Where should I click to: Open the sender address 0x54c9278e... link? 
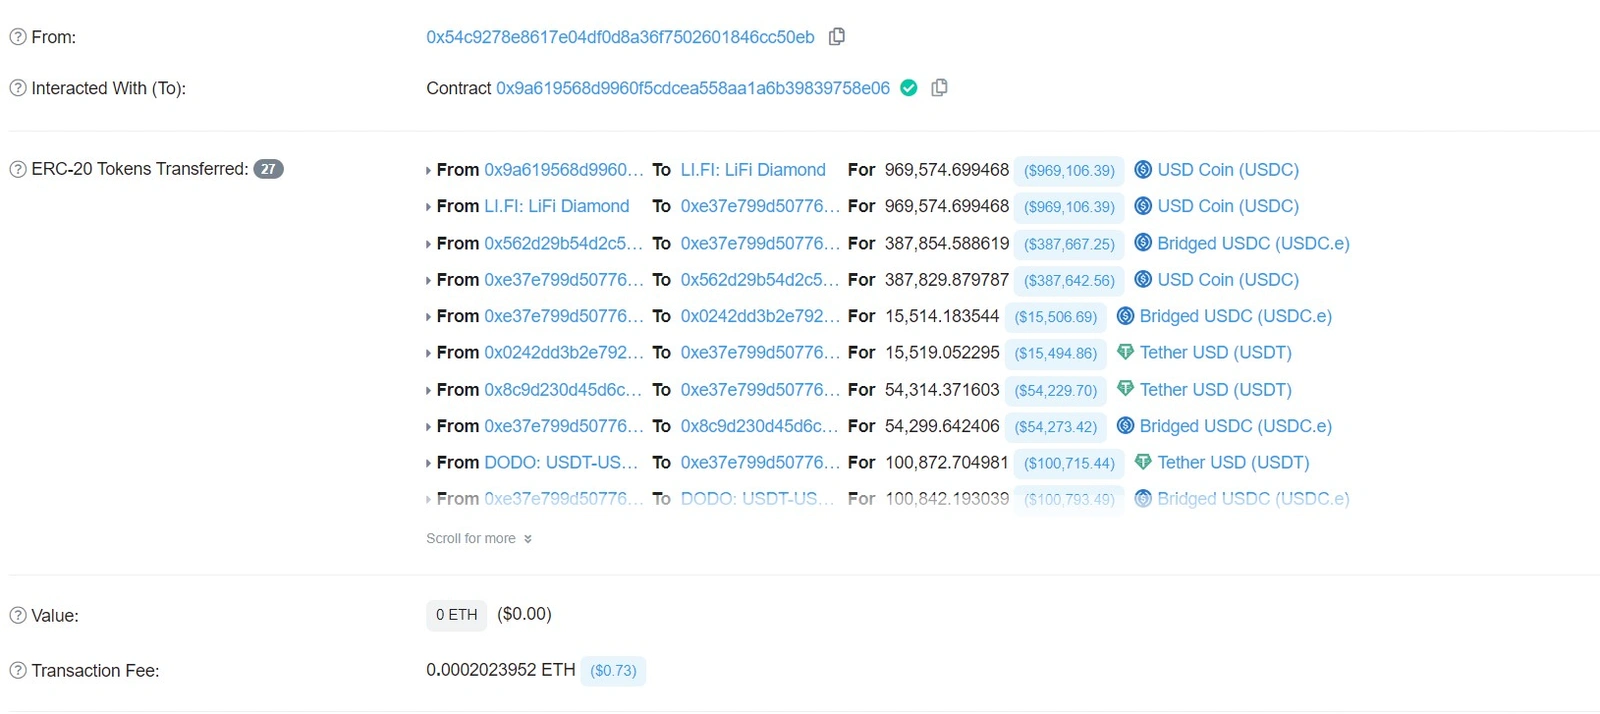(620, 37)
